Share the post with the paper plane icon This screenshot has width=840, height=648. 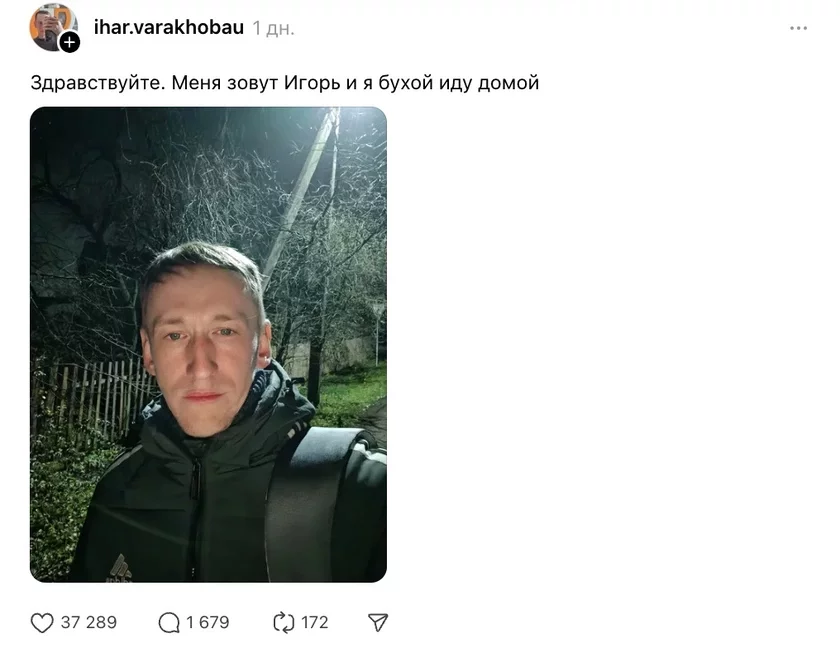click(378, 622)
